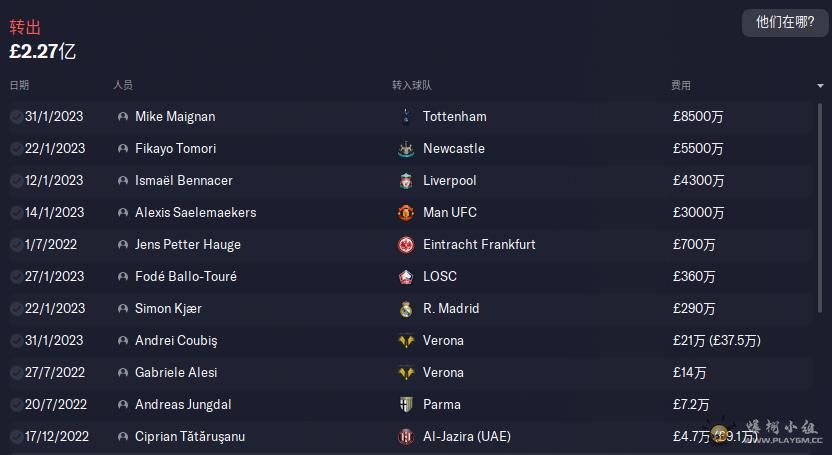Click the 他们在哪? button
The height and width of the screenshot is (455, 832).
click(785, 22)
